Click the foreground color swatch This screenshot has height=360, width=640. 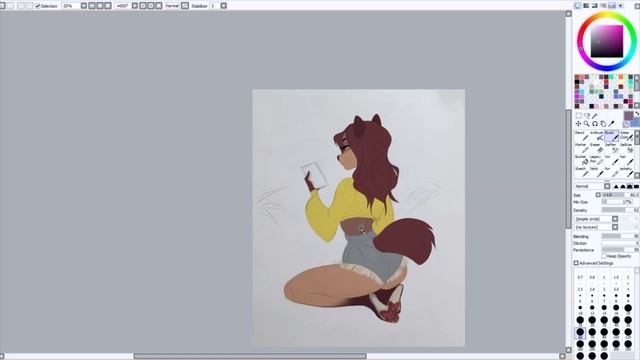pos(629,116)
